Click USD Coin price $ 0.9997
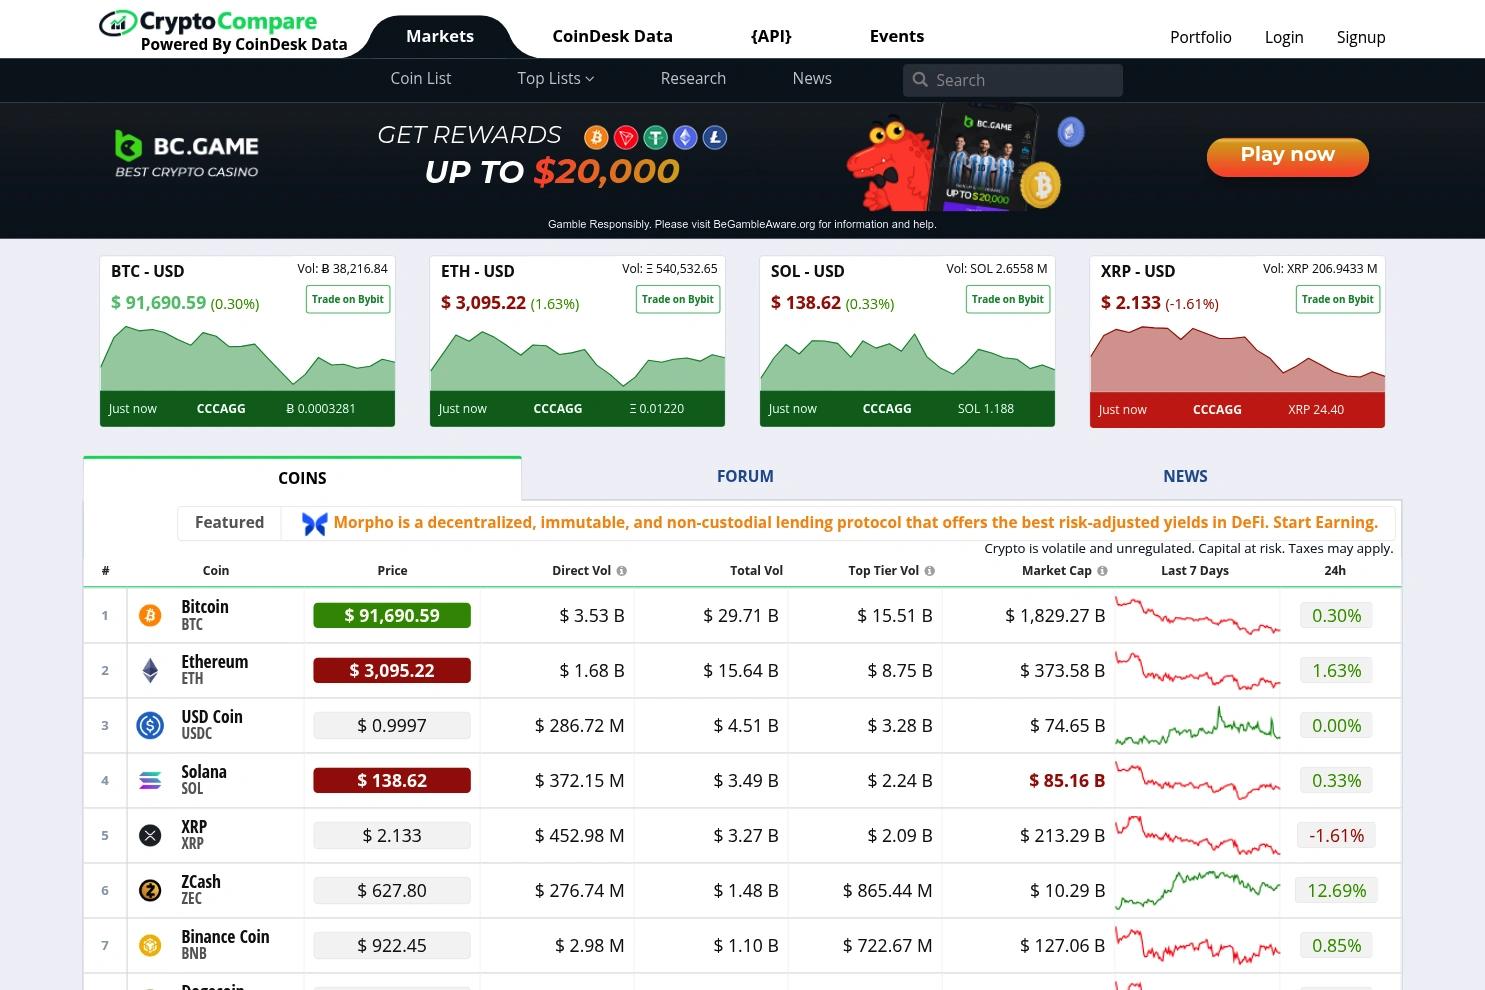The height and width of the screenshot is (990, 1485). click(x=392, y=726)
